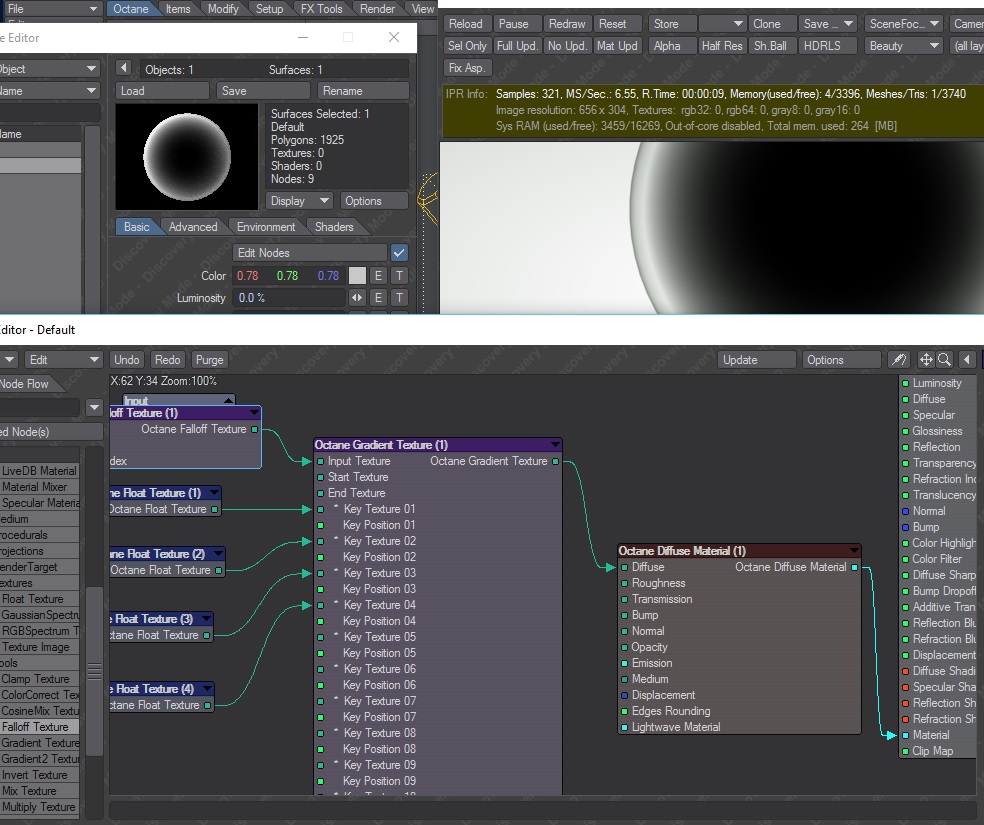Click the Color swatch
This screenshot has height=825, width=984.
click(x=357, y=275)
